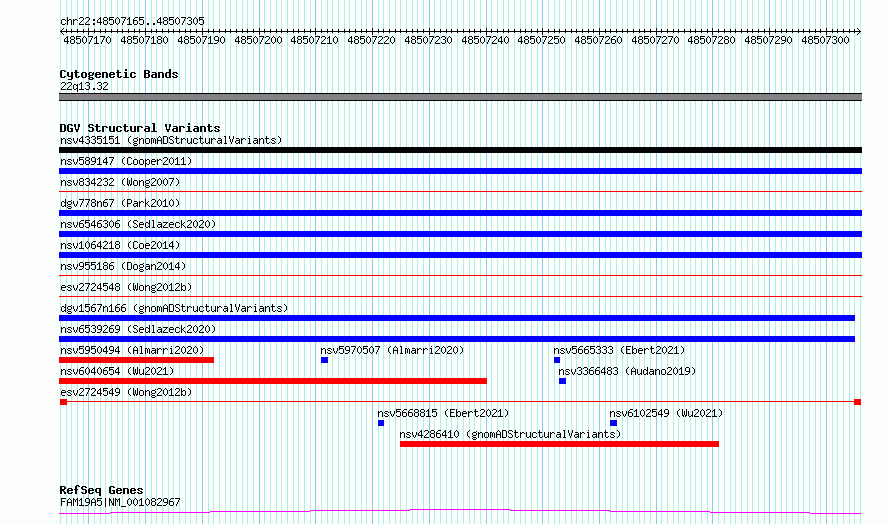The image size is (890, 524).
Task: Open the nsv5950494 (Almarri2020) label
Action: pos(132,350)
